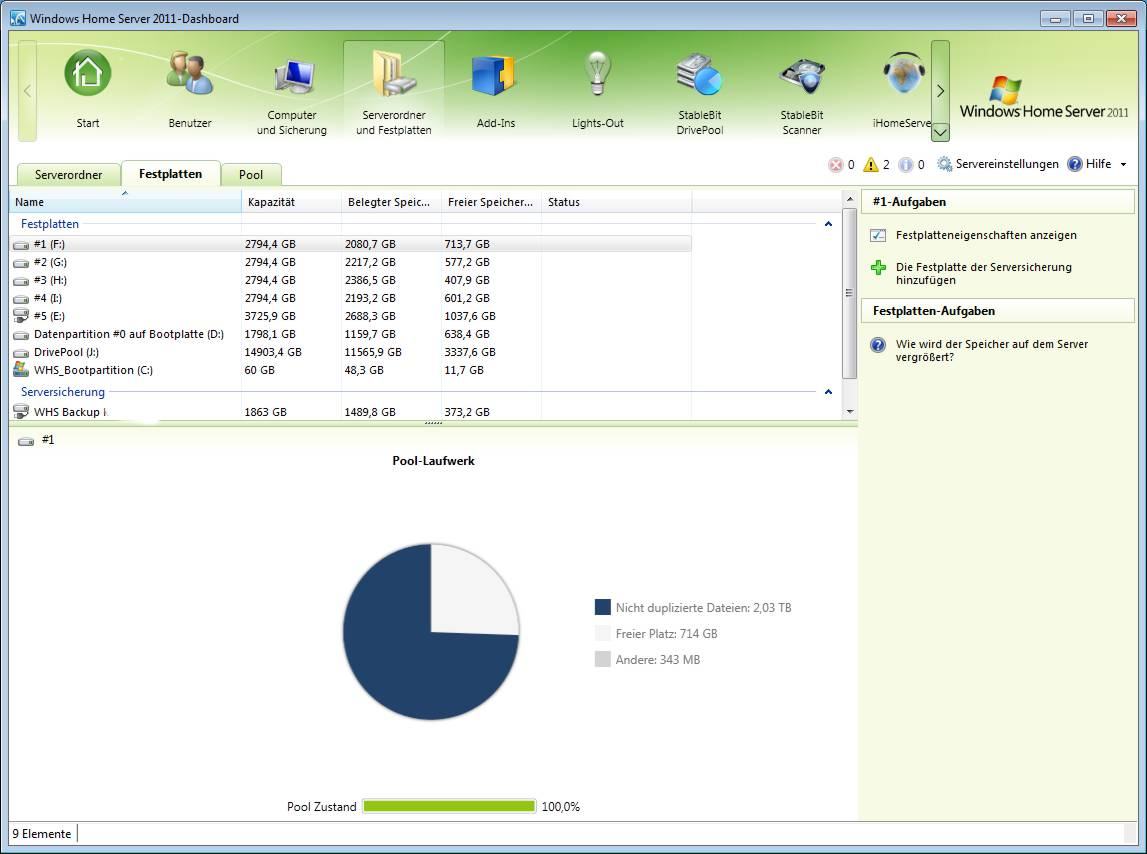Open Festplatteneigenschaften anzeigen task
The width and height of the screenshot is (1147, 854).
(x=985, y=235)
